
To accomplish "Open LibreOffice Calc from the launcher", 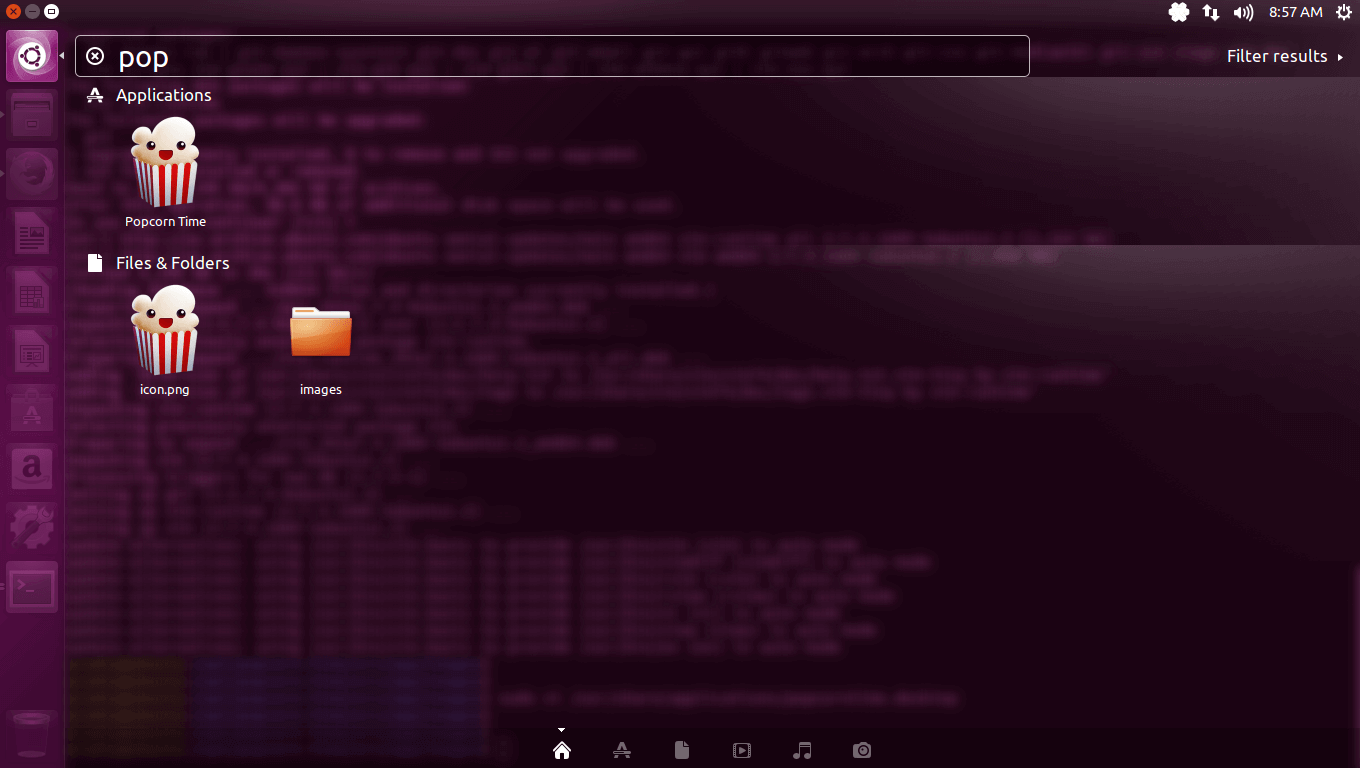I will coord(32,294).
